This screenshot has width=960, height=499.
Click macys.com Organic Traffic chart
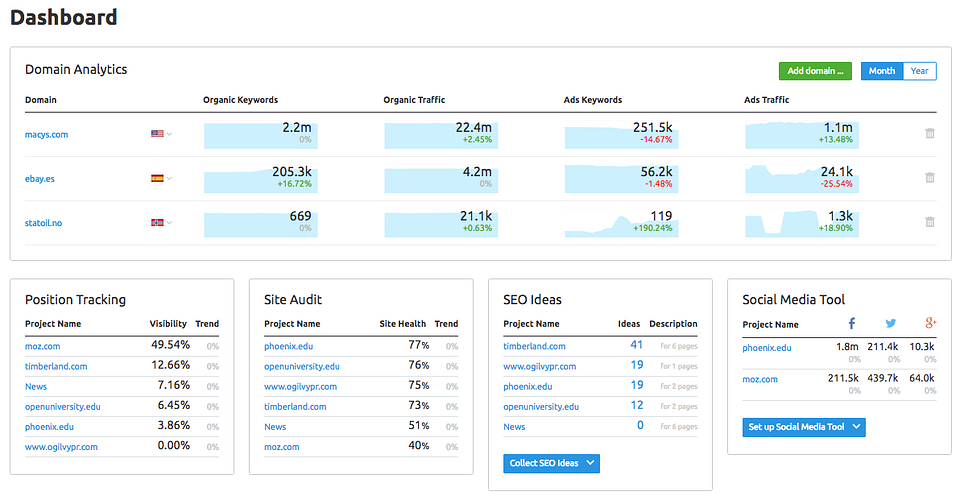click(x=440, y=134)
